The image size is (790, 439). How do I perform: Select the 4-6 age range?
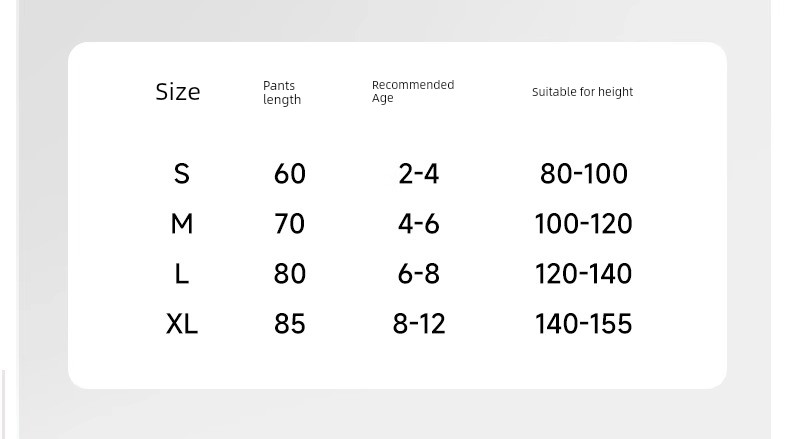click(x=419, y=223)
